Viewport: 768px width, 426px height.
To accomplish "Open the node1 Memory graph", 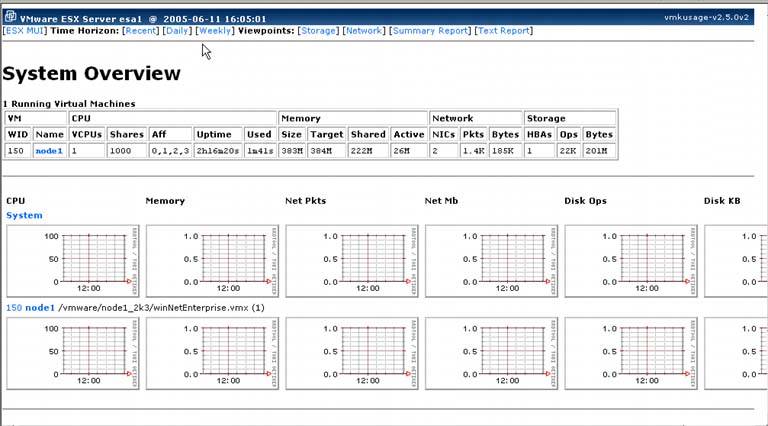I will pyautogui.click(x=210, y=354).
